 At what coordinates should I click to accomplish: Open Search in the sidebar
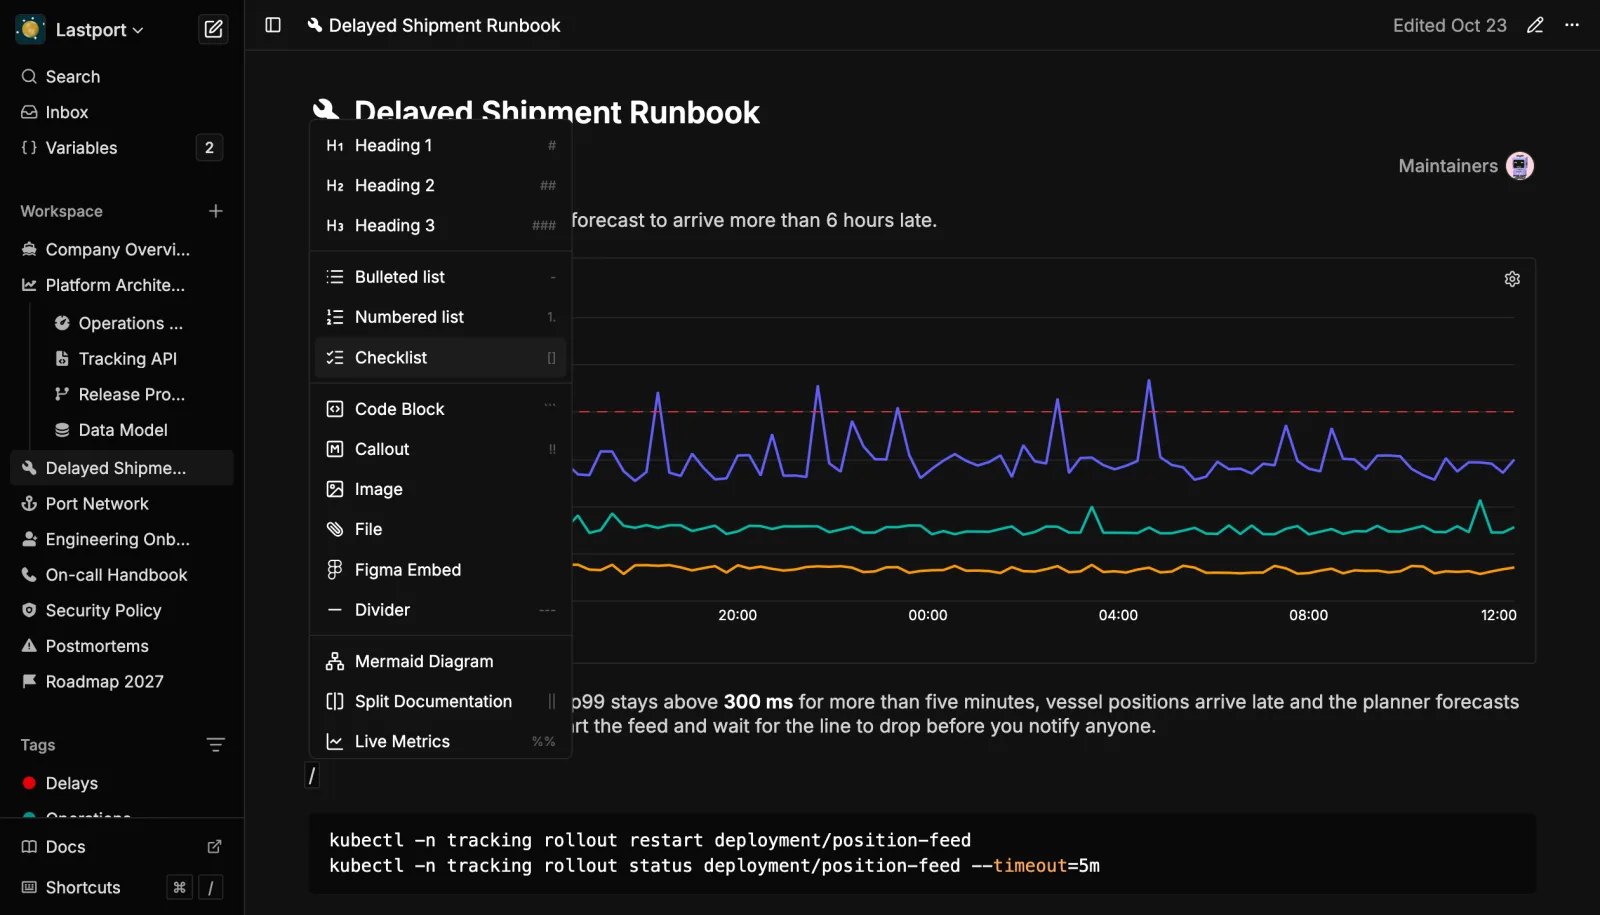122,77
